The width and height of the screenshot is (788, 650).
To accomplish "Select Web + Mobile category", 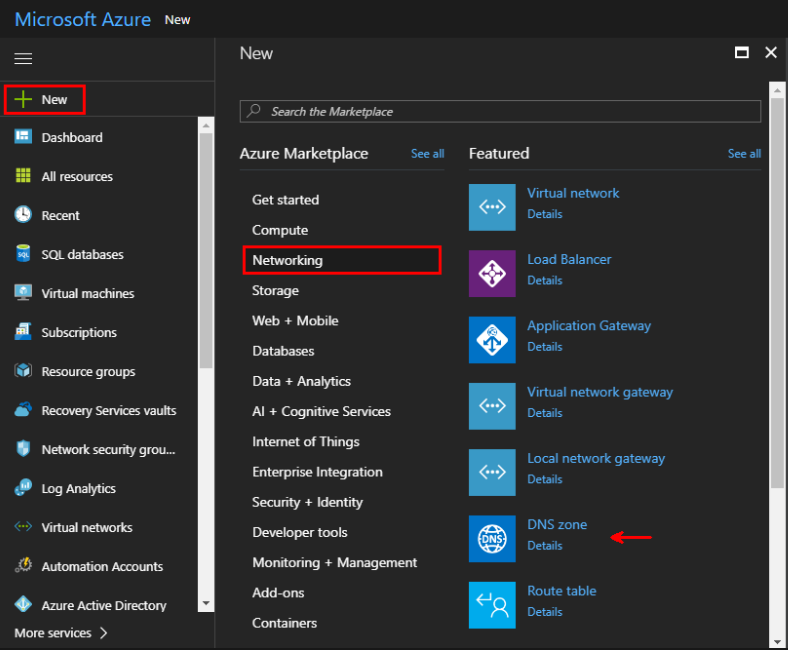I will [x=296, y=321].
